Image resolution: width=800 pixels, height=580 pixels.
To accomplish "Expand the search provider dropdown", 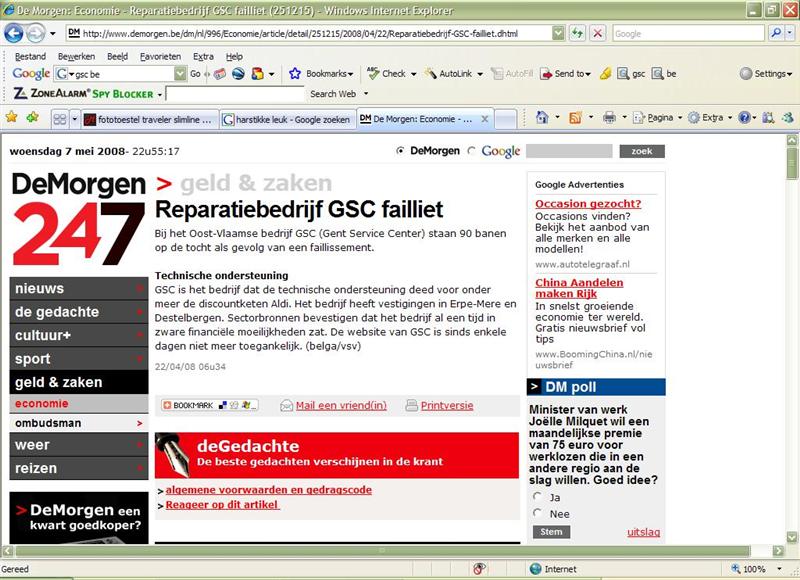I will click(790, 33).
